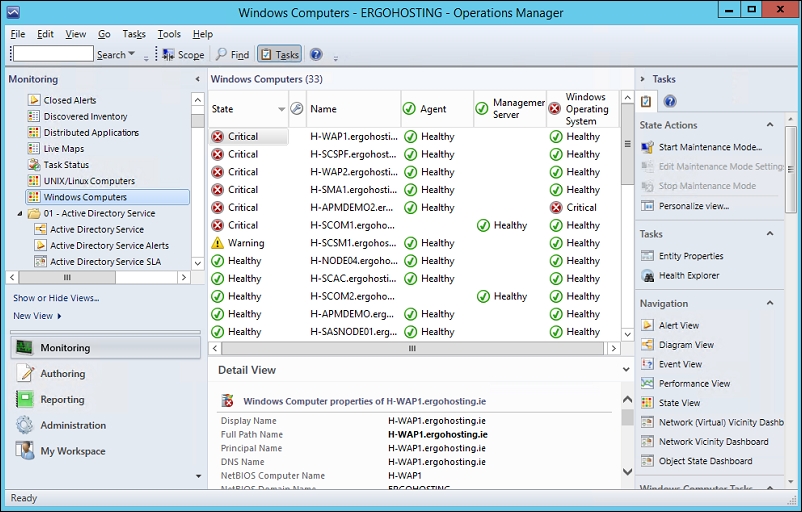This screenshot has width=802, height=512.
Task: Click the Tasks pane clipboard tab icon
Action: (x=647, y=101)
